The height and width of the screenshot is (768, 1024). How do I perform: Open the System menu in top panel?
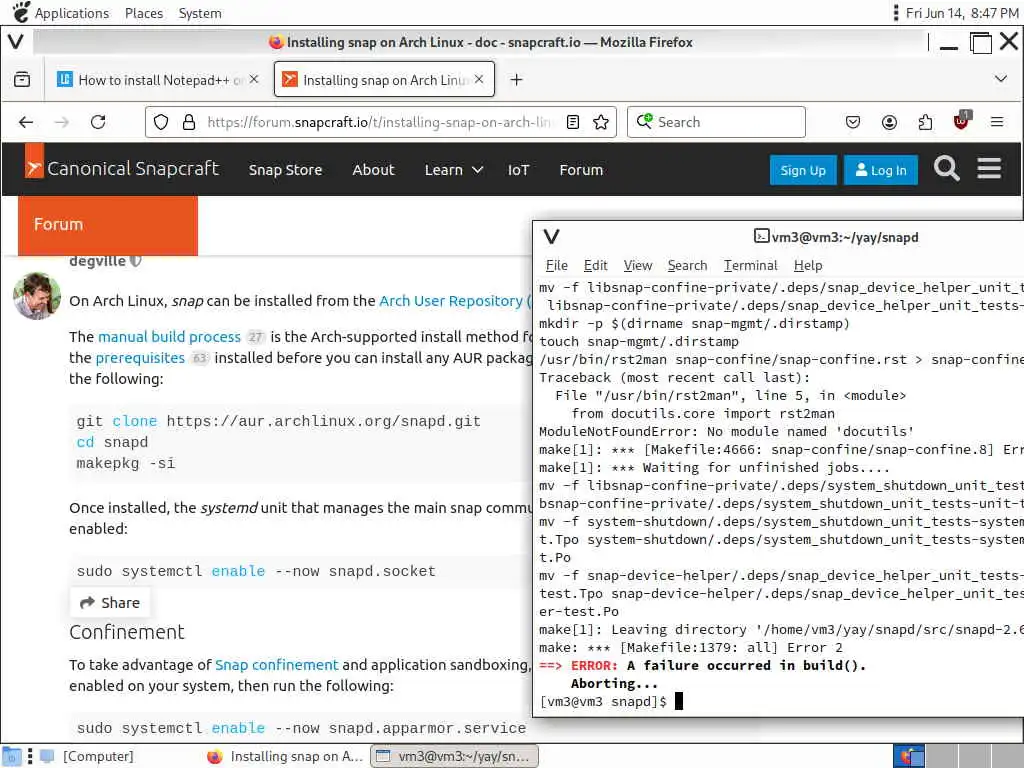[x=200, y=13]
